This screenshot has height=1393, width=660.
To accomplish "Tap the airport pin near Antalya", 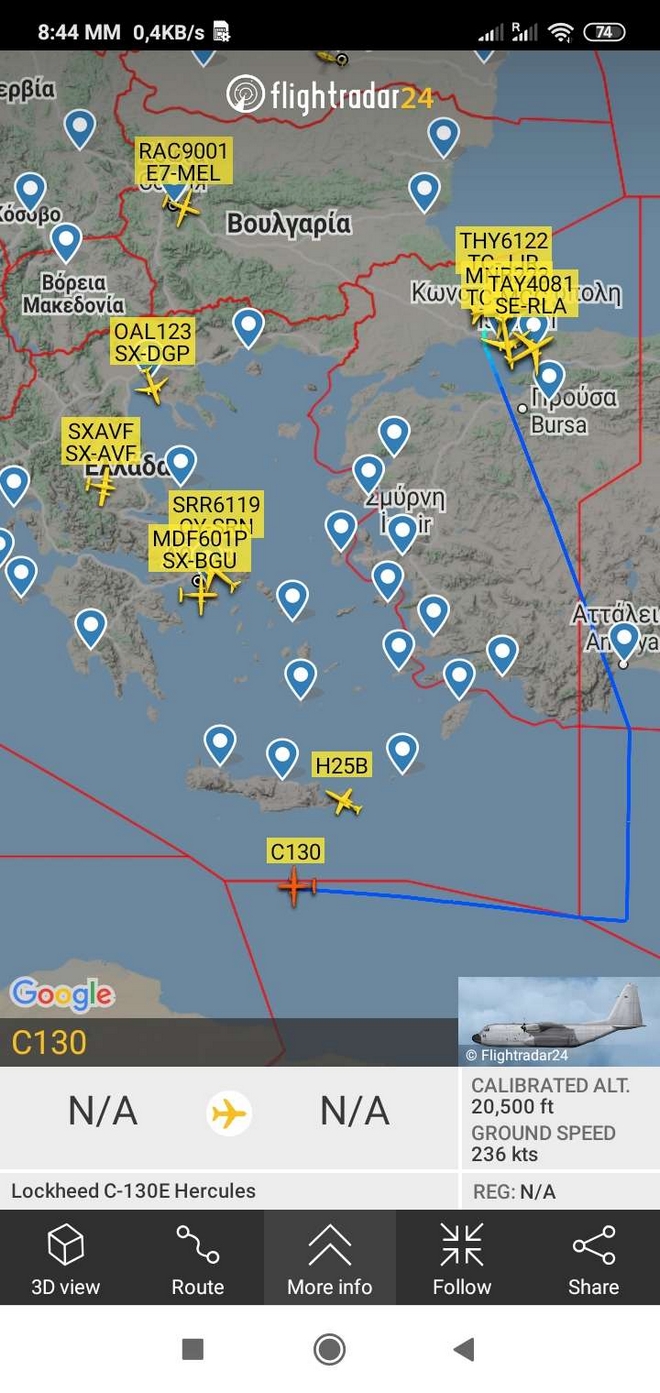I will (x=625, y=641).
